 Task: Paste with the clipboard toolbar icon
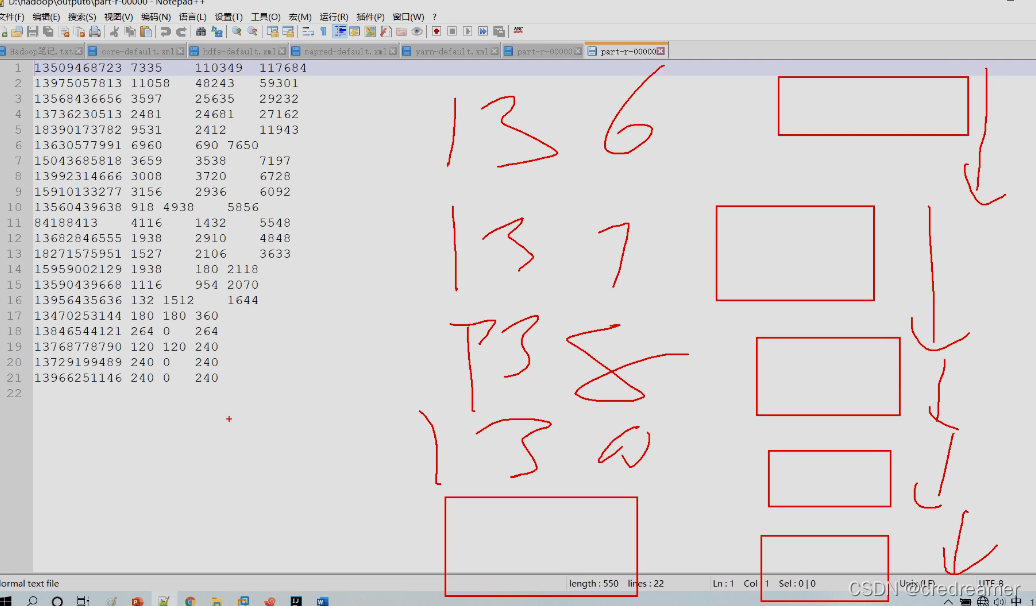[146, 31]
